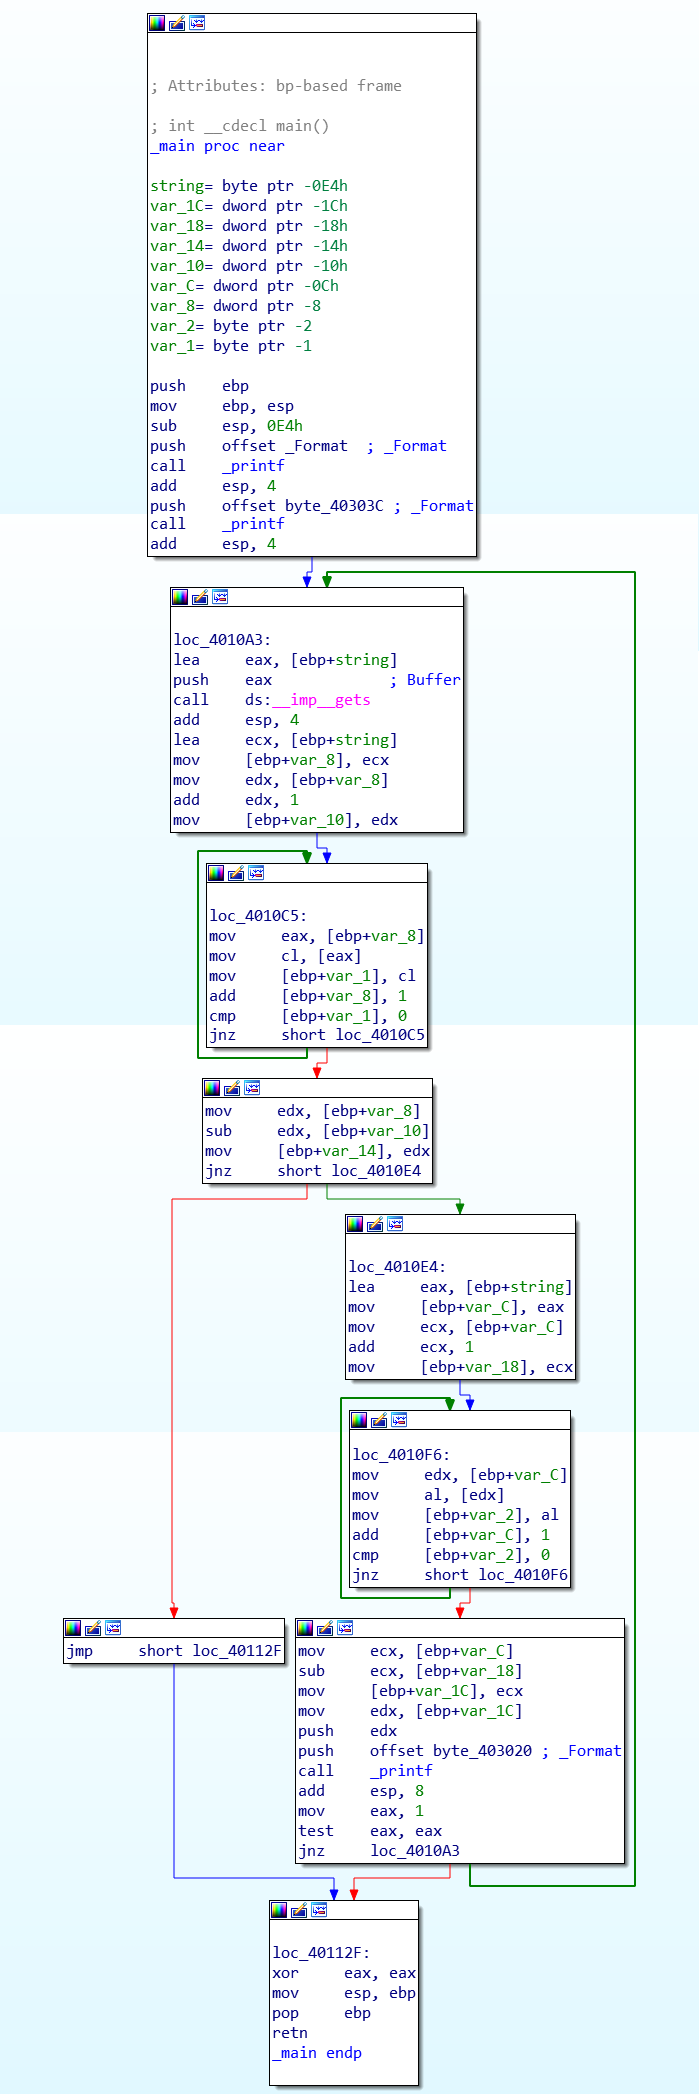699x2094 pixels.
Task: Click the pencil icon on the loc_4010A3 node
Action: [200, 597]
